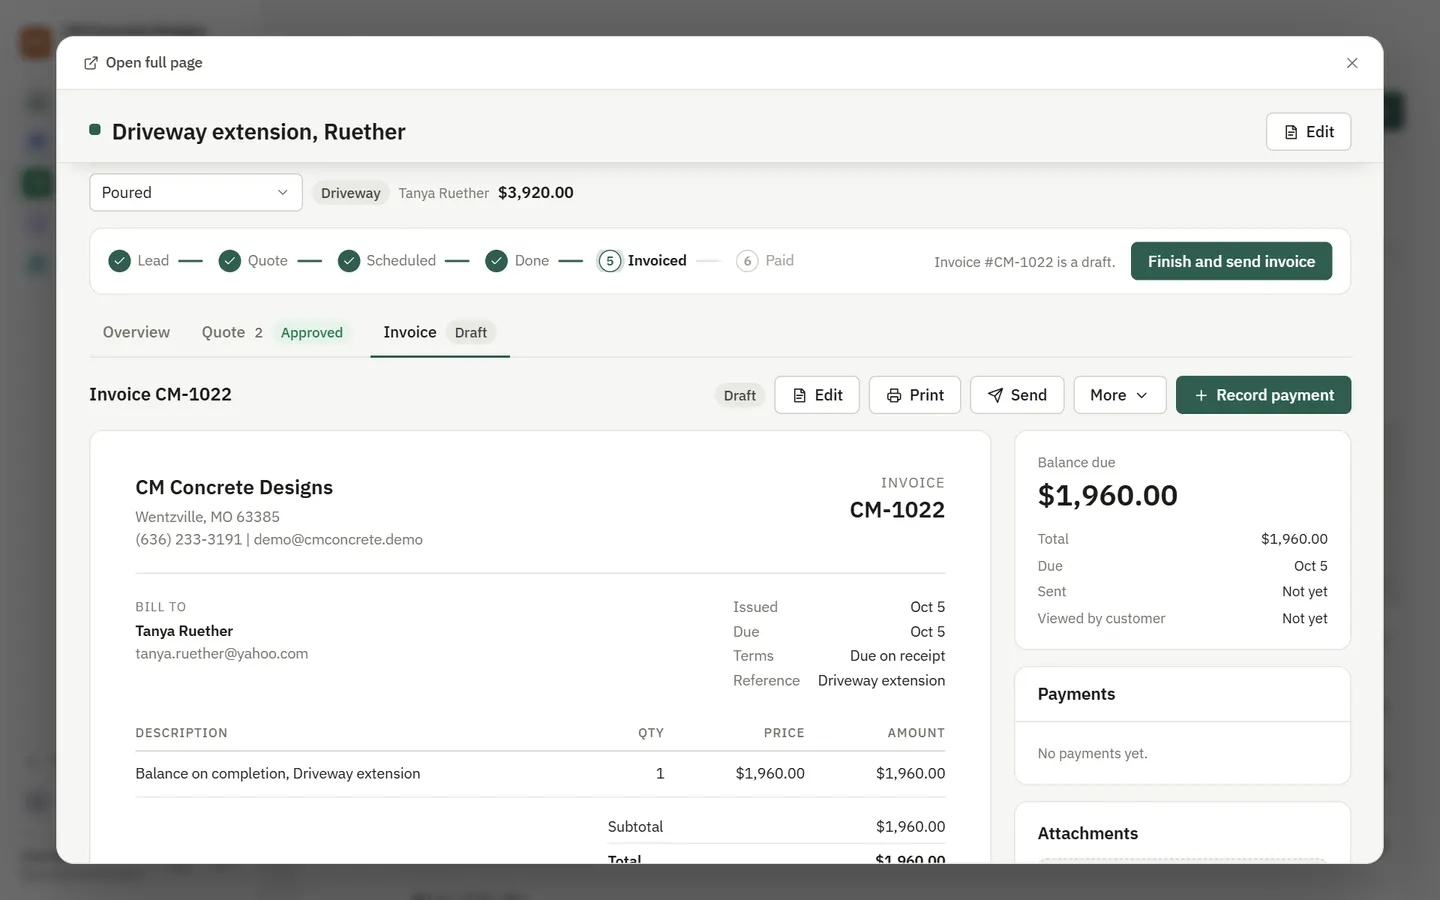The width and height of the screenshot is (1440, 900).
Task: Close the job detail dialog
Action: coord(1352,63)
